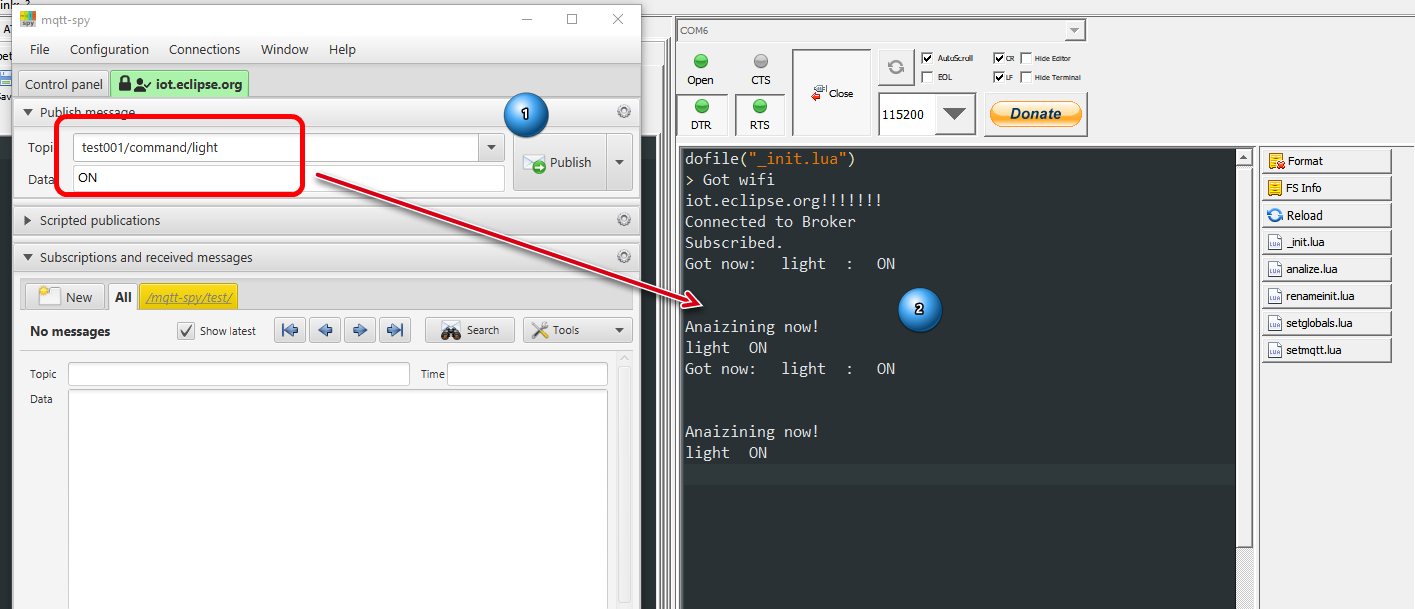This screenshot has height=609, width=1415.
Task: Click the FS Info button
Action: [1327, 187]
